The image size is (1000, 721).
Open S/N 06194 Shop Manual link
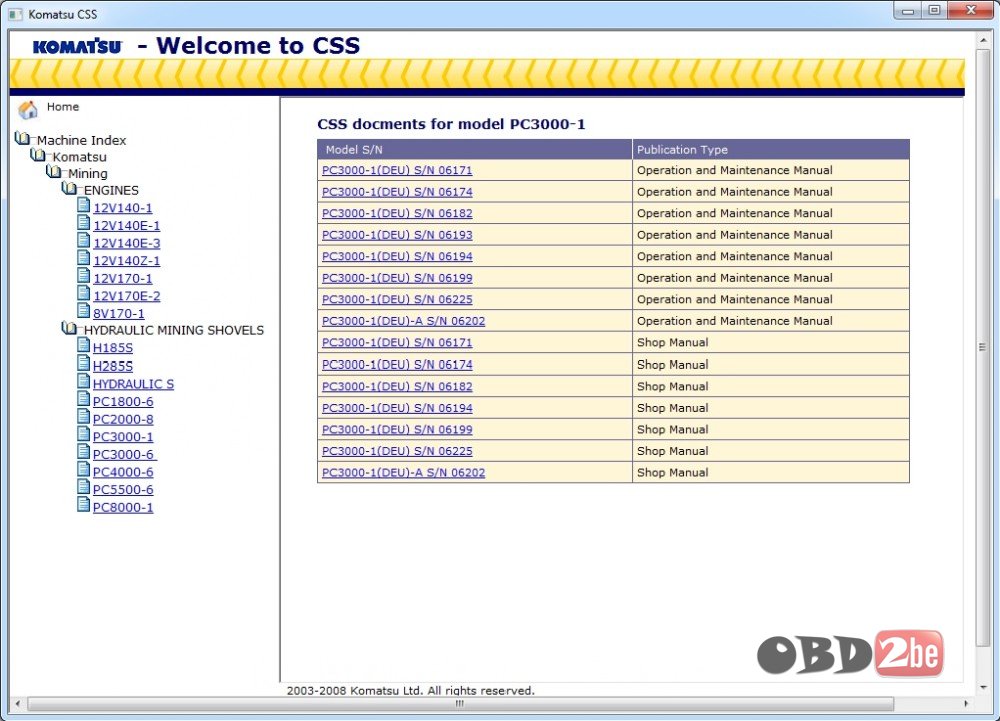click(x=397, y=408)
